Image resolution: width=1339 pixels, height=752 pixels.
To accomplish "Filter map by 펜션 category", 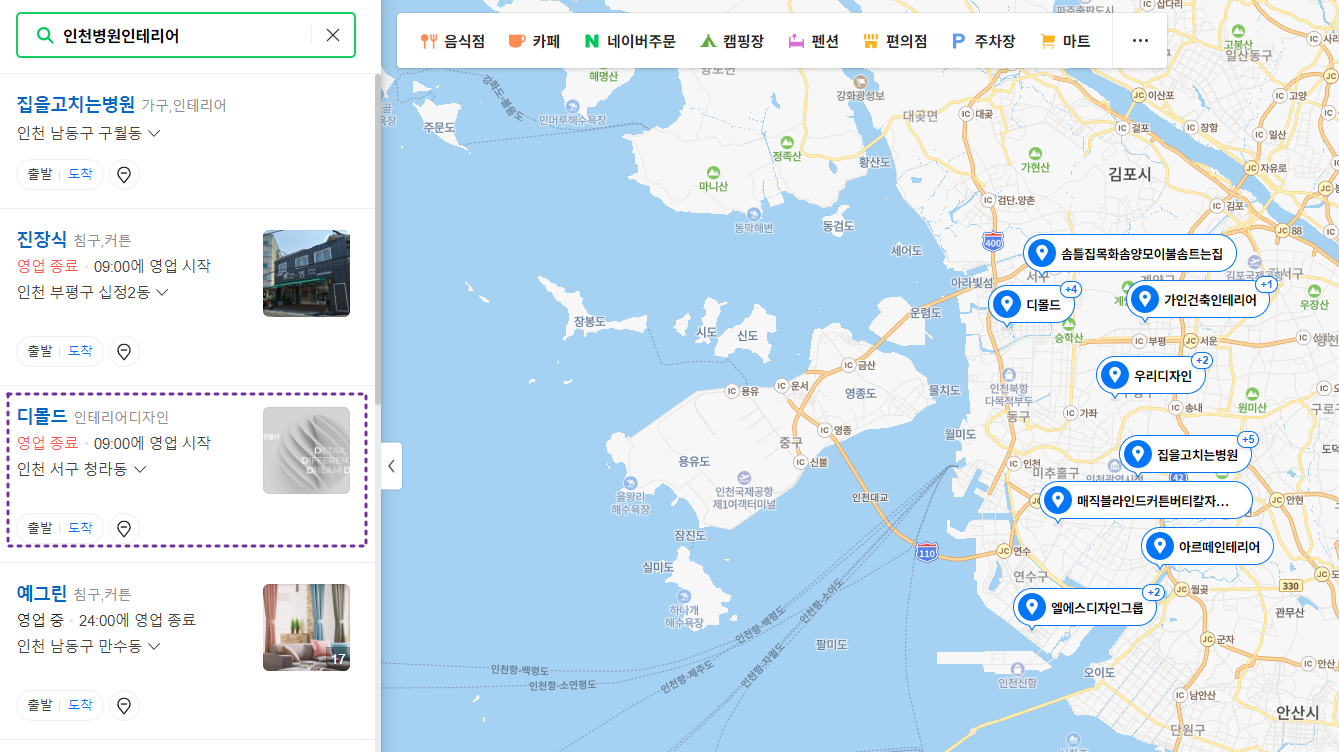I will point(813,41).
